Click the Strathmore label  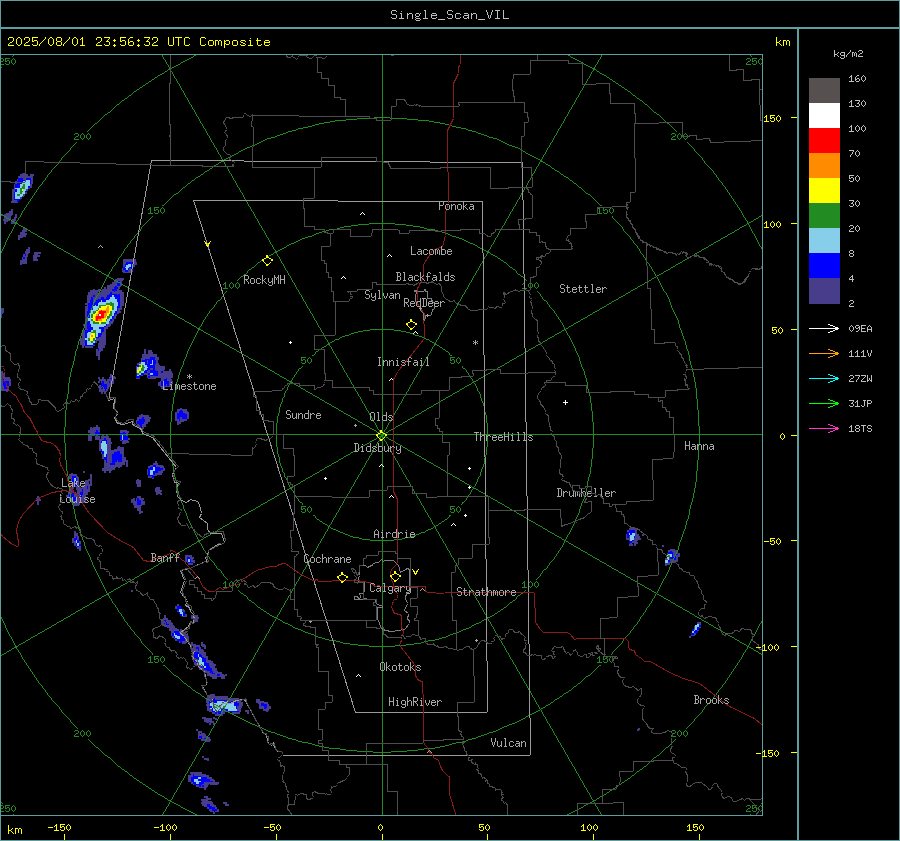point(486,592)
